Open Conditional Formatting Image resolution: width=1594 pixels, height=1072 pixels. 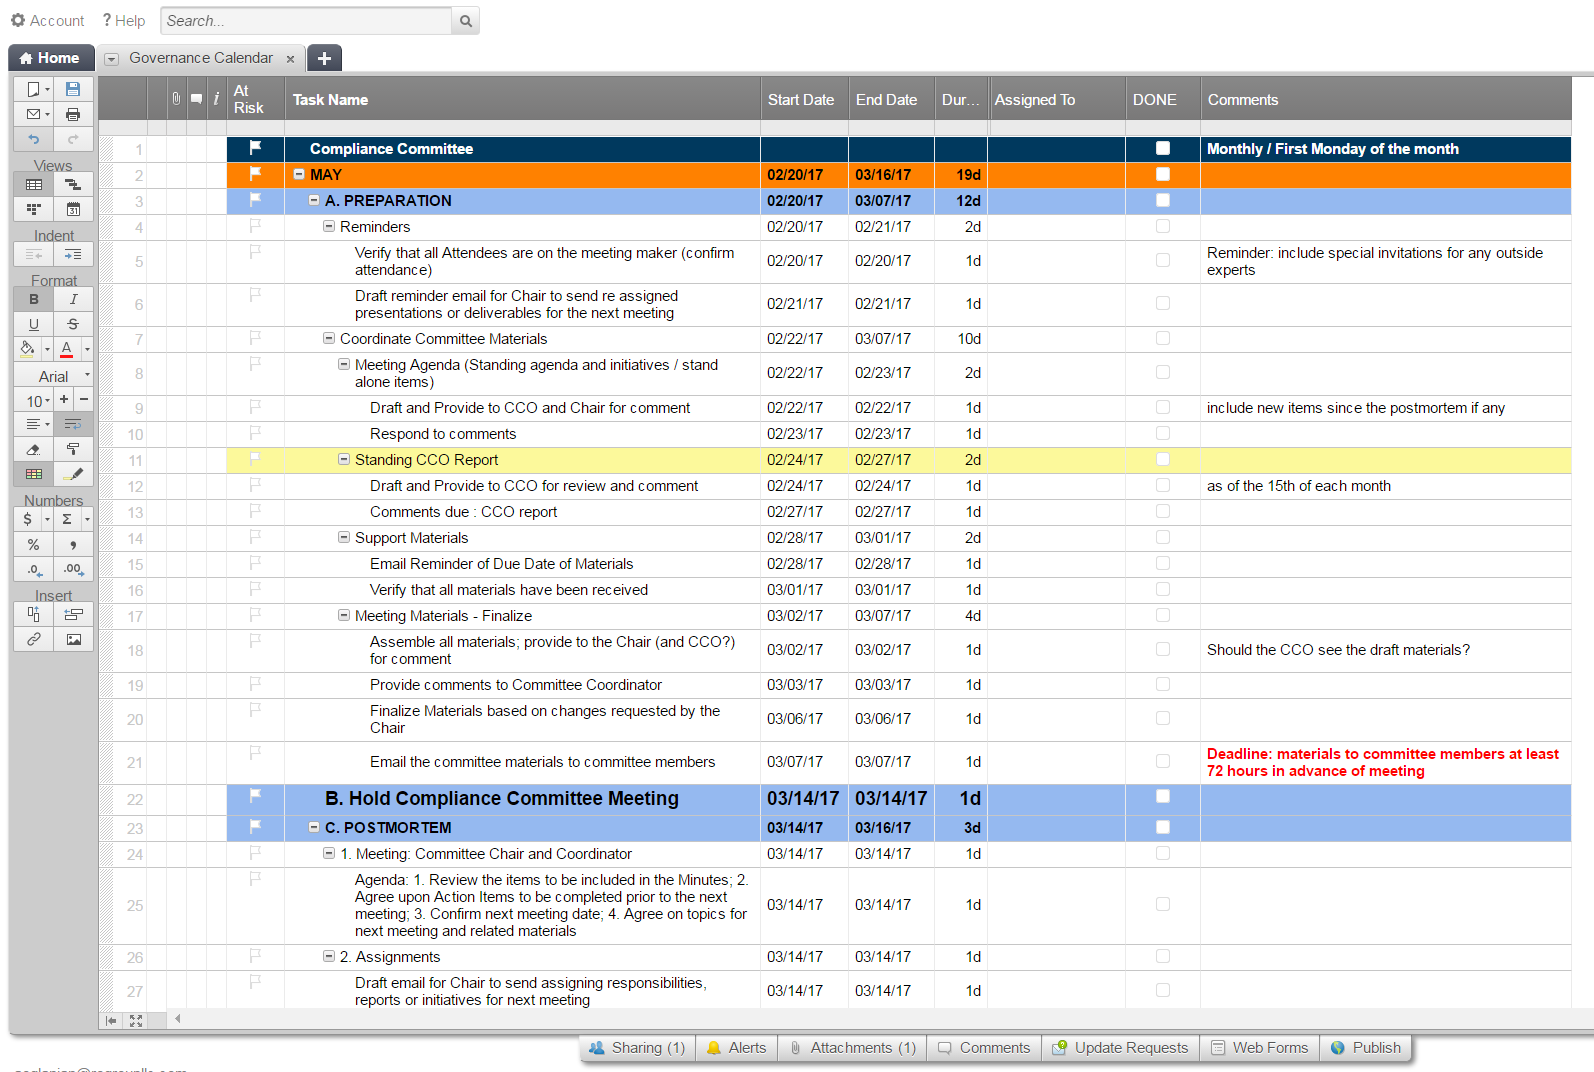tap(34, 474)
